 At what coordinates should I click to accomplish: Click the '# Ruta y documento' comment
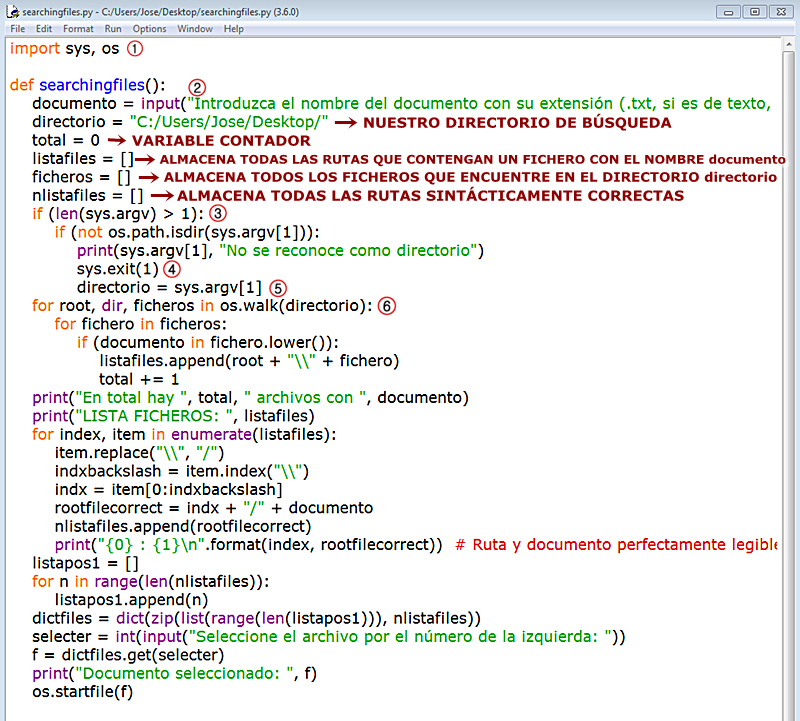coord(616,544)
